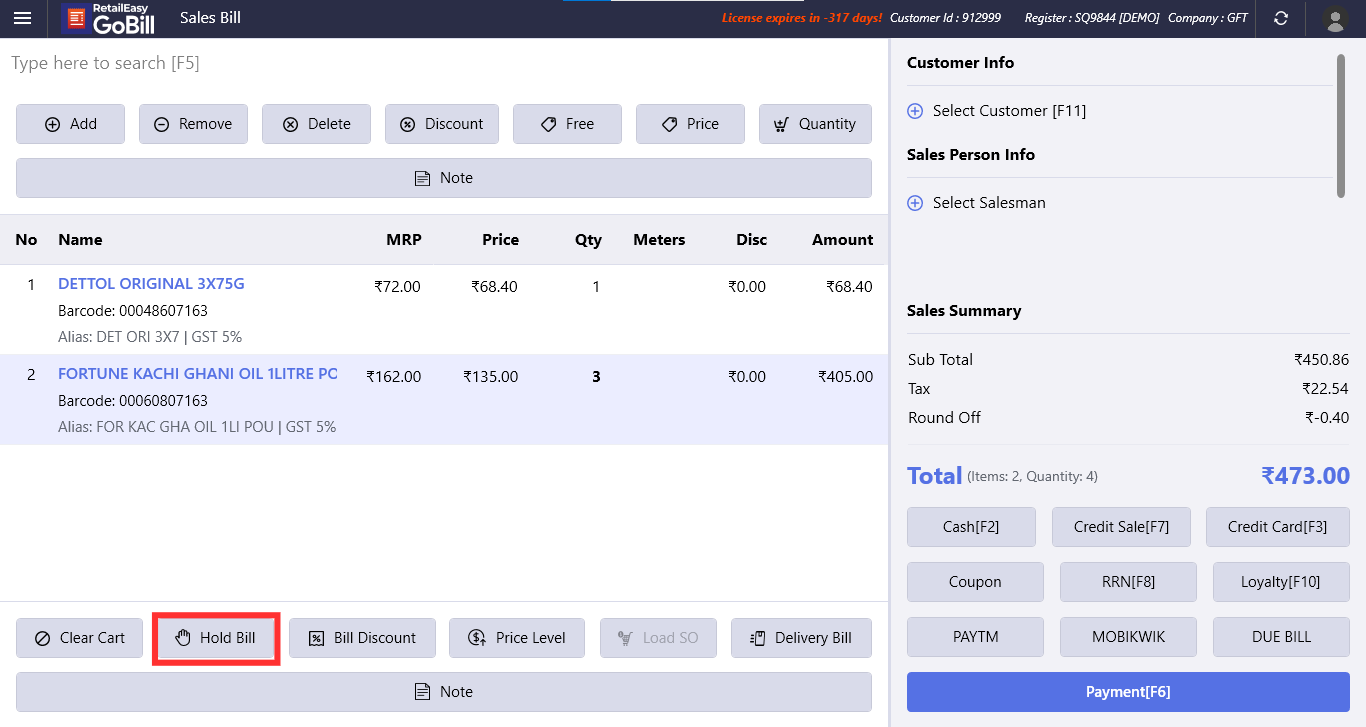Click the Delivery Bill button

(x=801, y=638)
